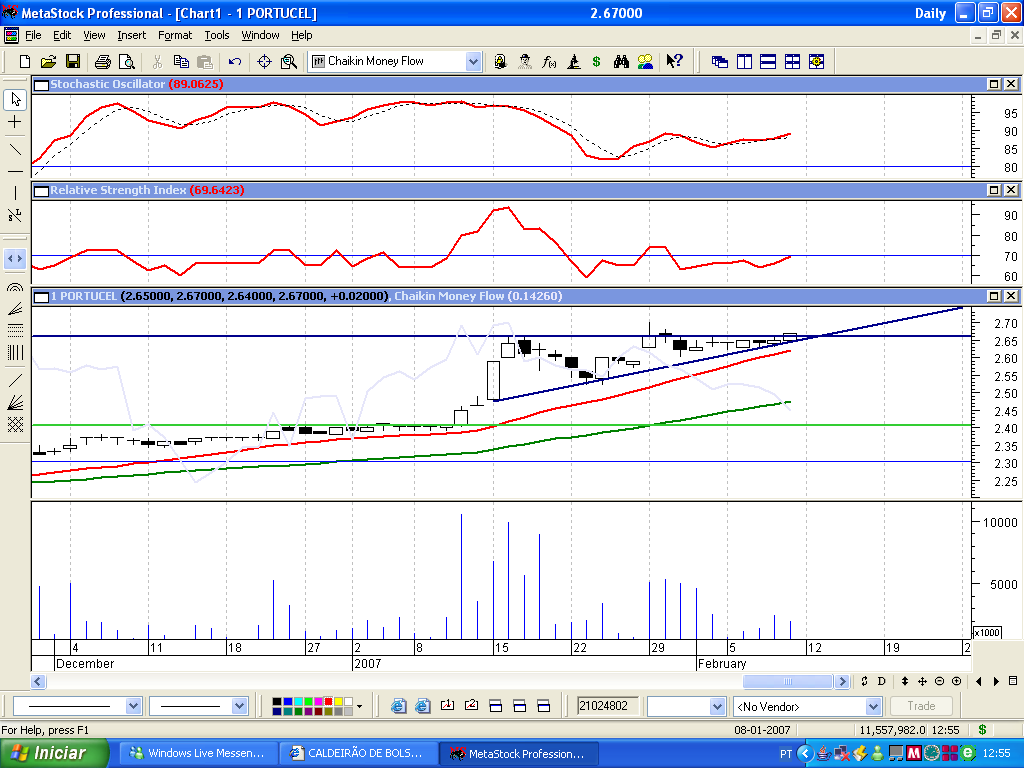1024x768 pixels.
Task: Click the Print icon in toolbar
Action: [102, 62]
